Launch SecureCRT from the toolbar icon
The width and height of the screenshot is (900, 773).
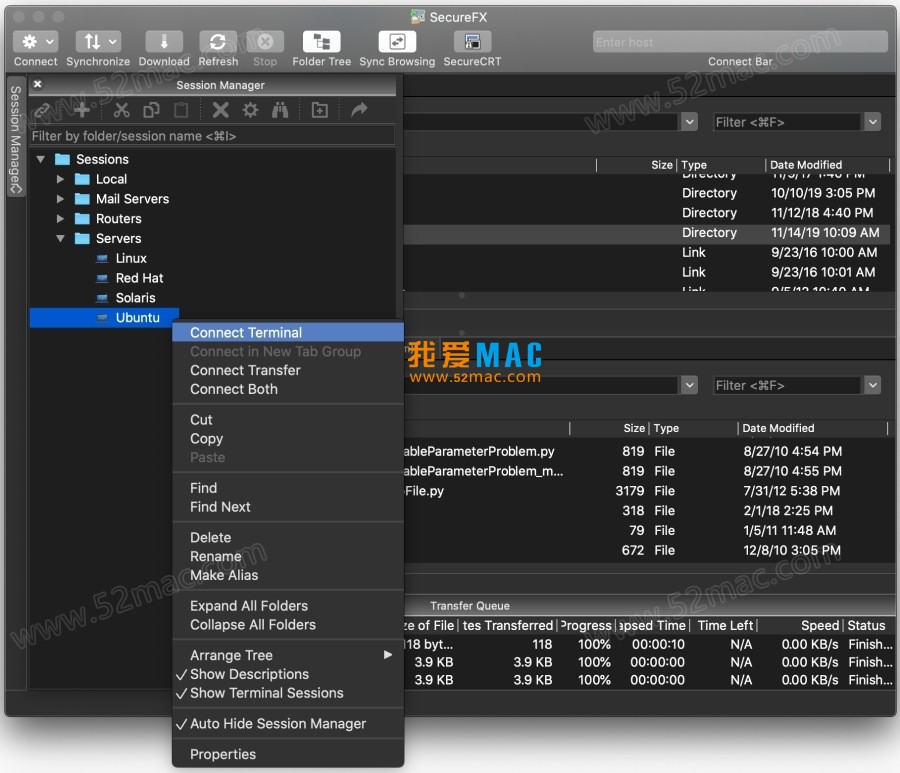coord(472,42)
